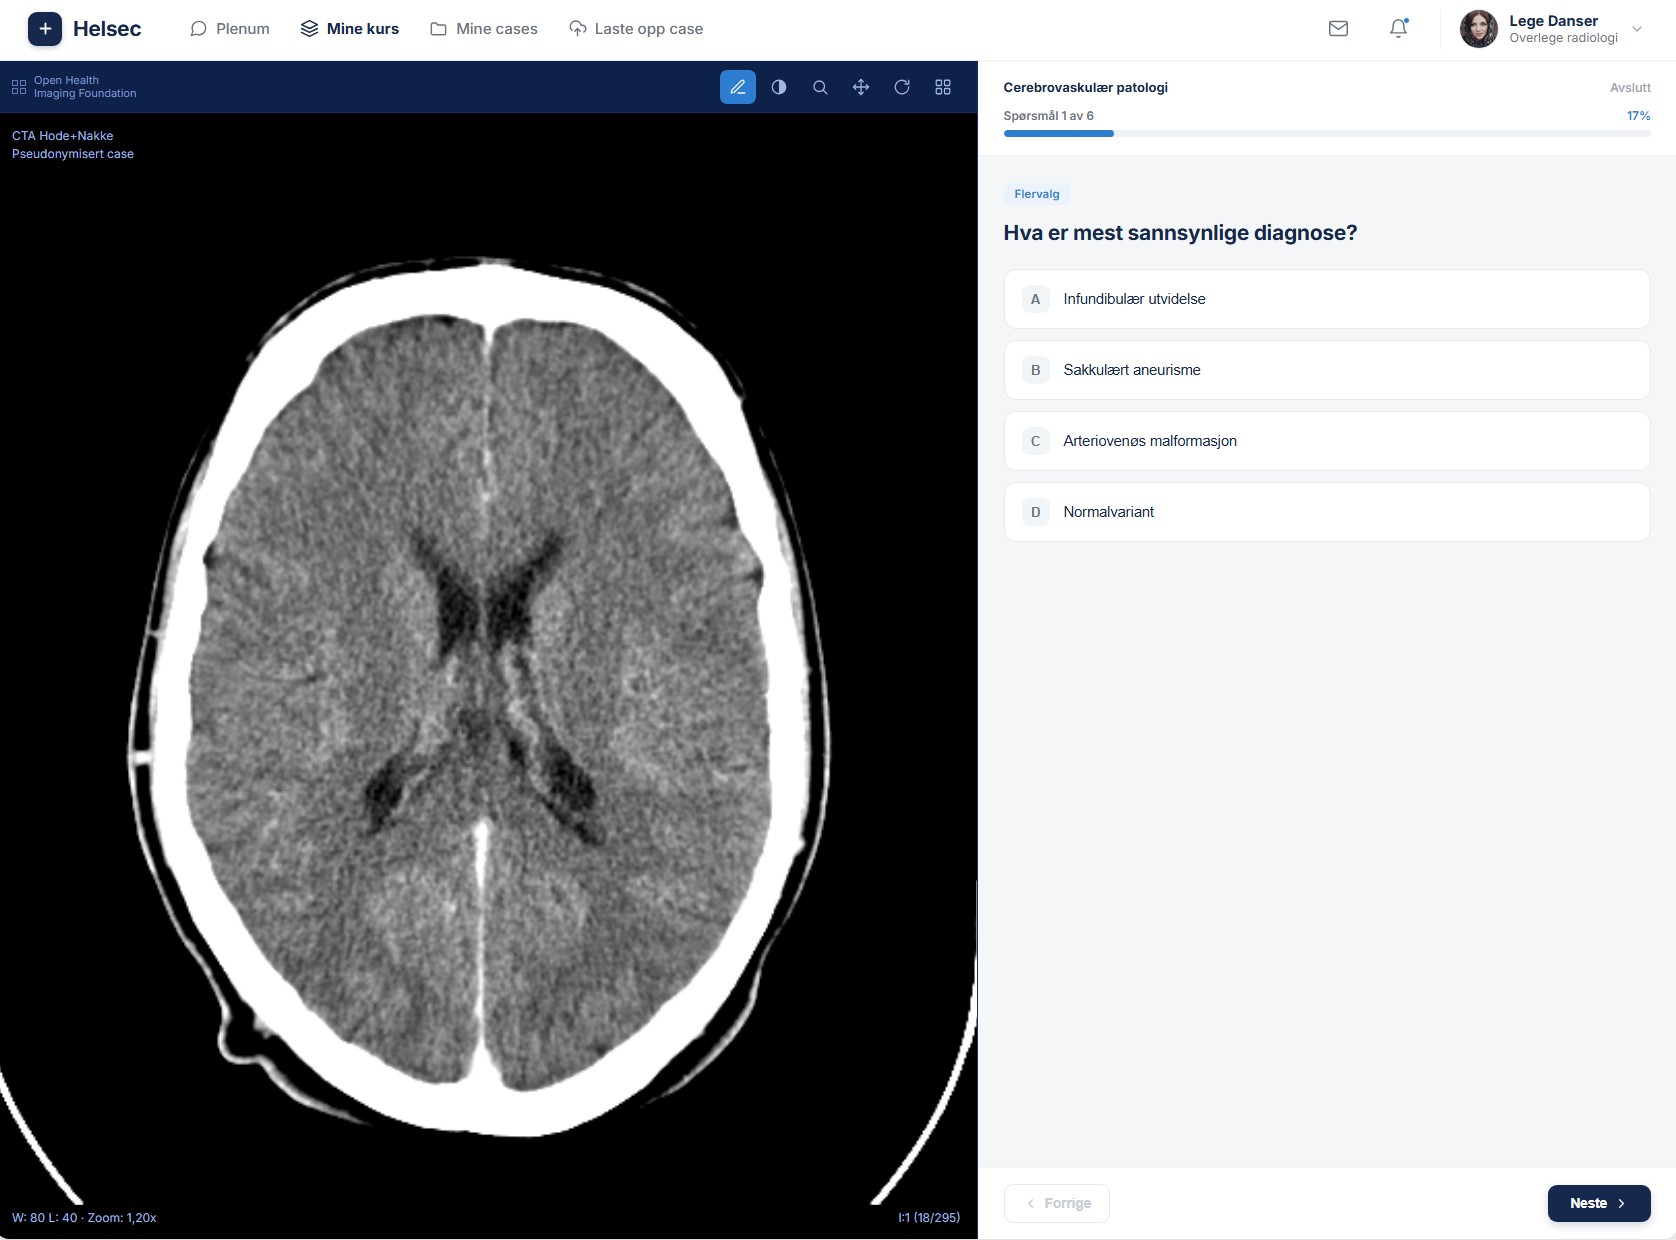Expand the user account dropdown chevron
1676x1240 pixels.
(x=1637, y=29)
